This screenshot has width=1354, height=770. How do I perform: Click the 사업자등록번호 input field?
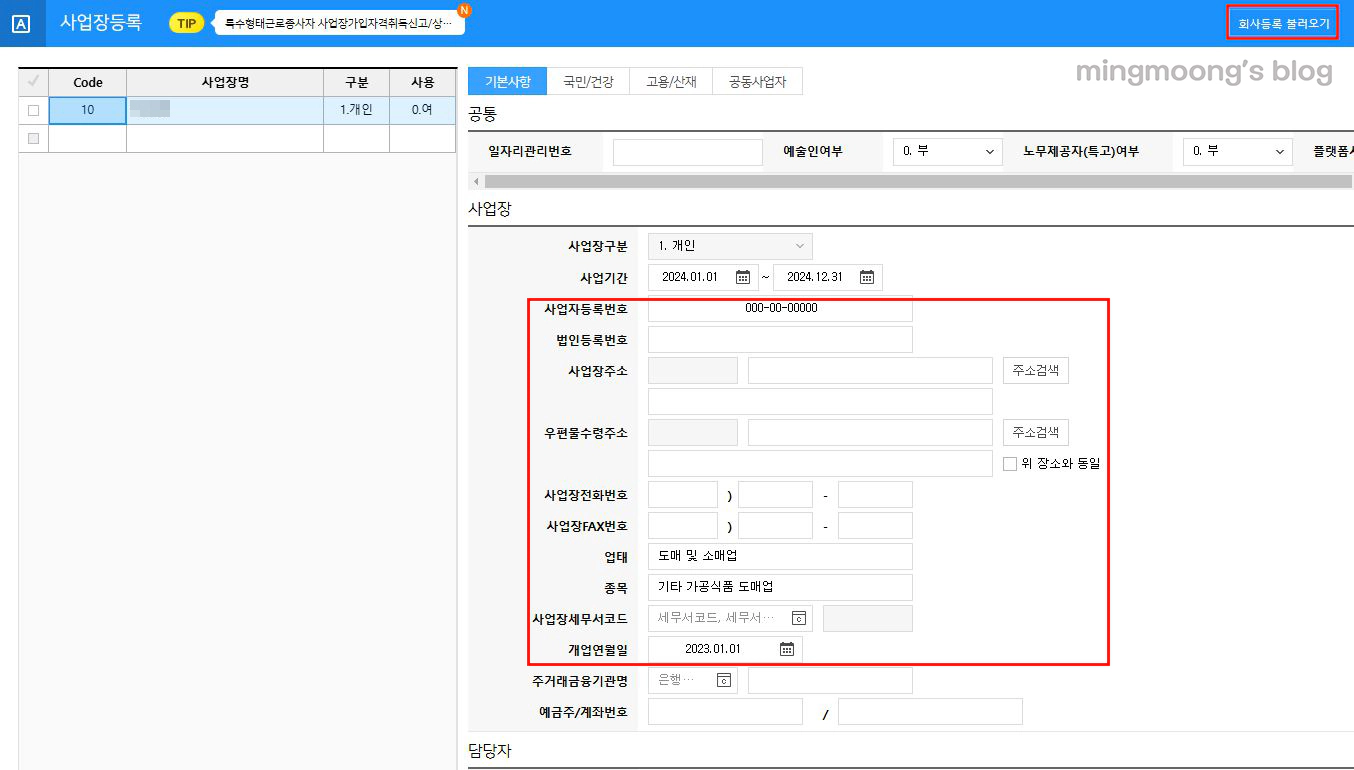point(780,308)
